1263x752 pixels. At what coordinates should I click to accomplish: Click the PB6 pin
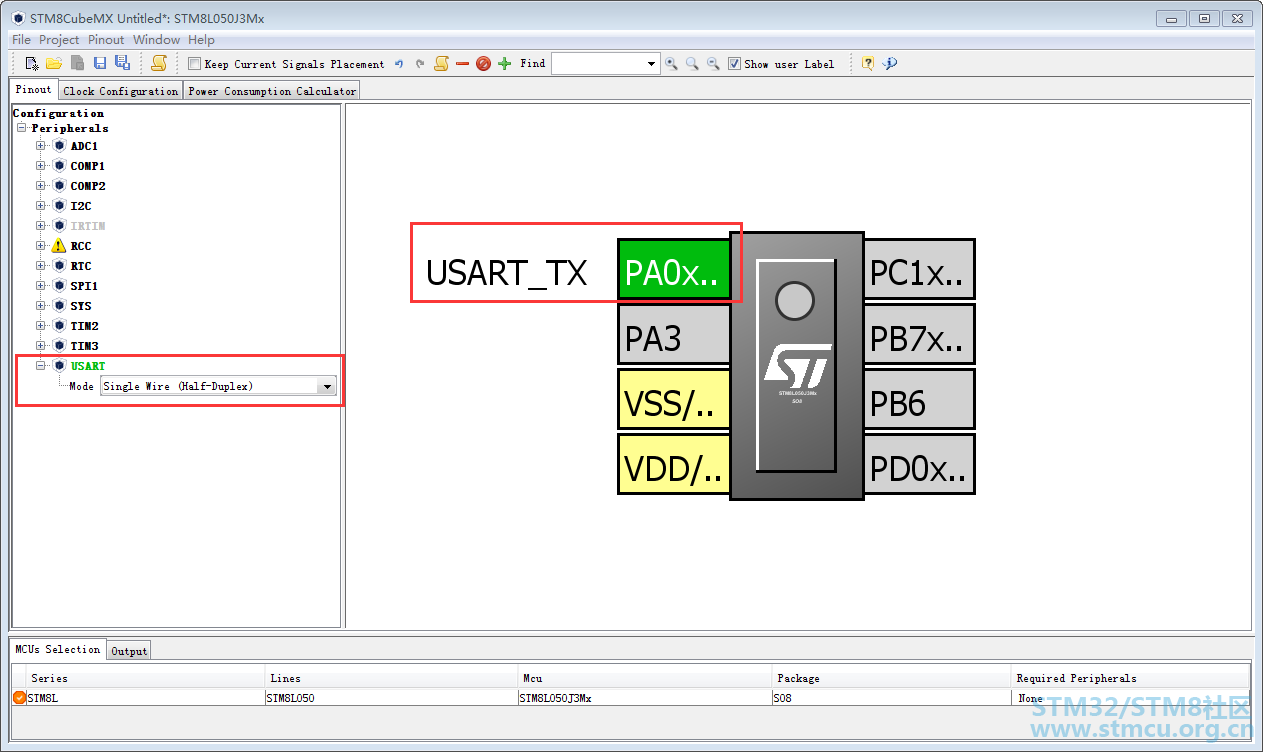pyautogui.click(x=919, y=399)
